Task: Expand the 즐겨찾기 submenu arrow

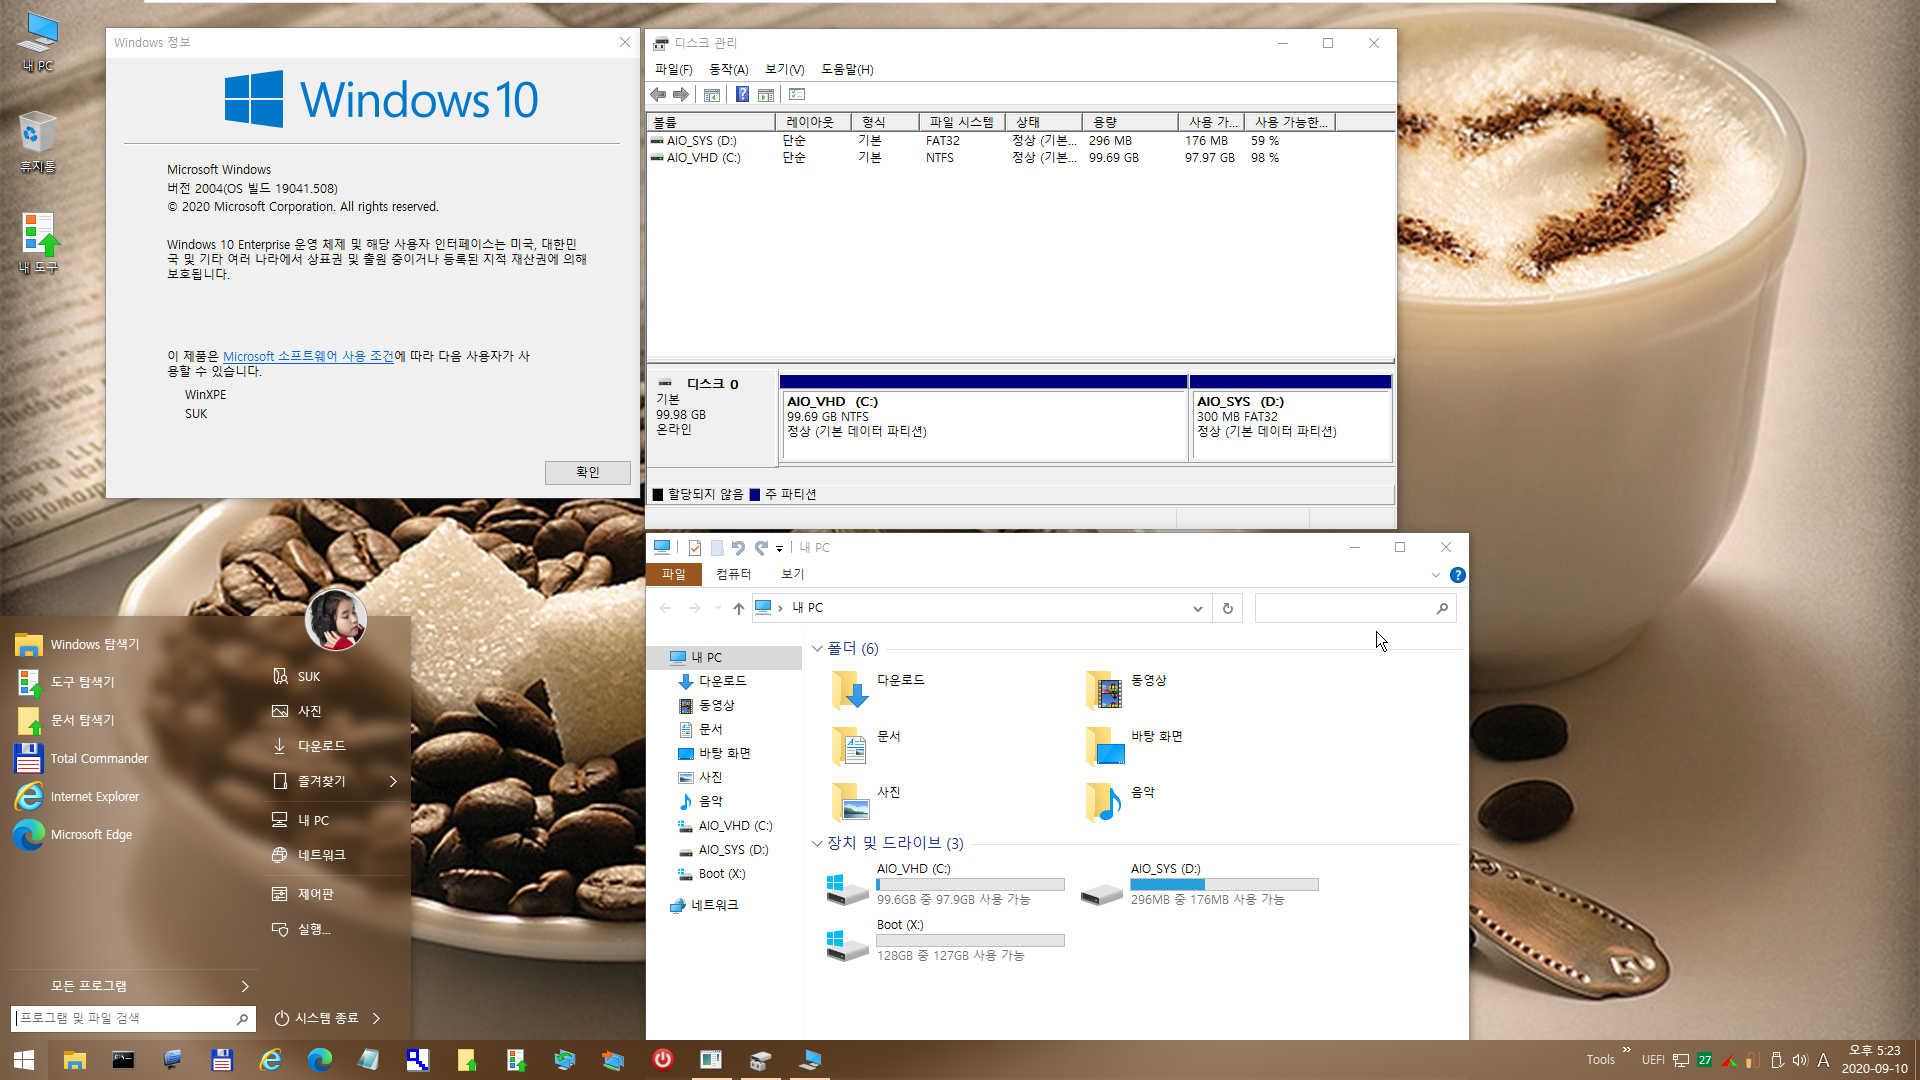Action: point(393,782)
